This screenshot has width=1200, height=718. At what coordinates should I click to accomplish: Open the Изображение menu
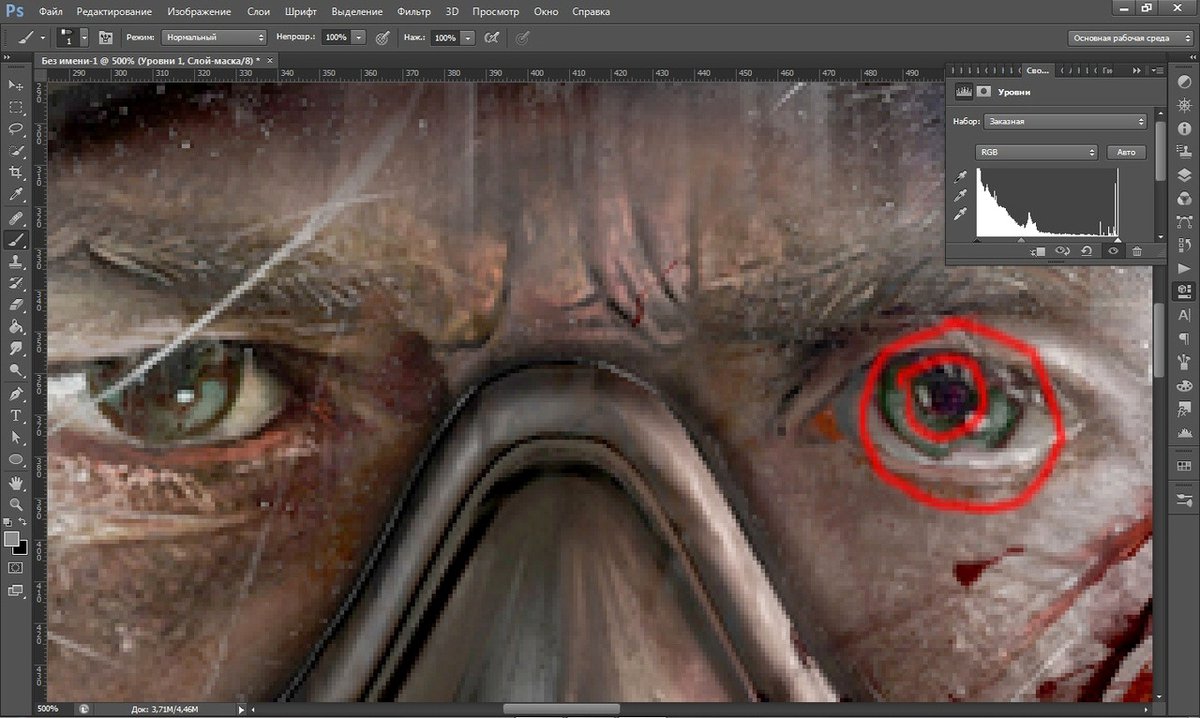tap(193, 12)
